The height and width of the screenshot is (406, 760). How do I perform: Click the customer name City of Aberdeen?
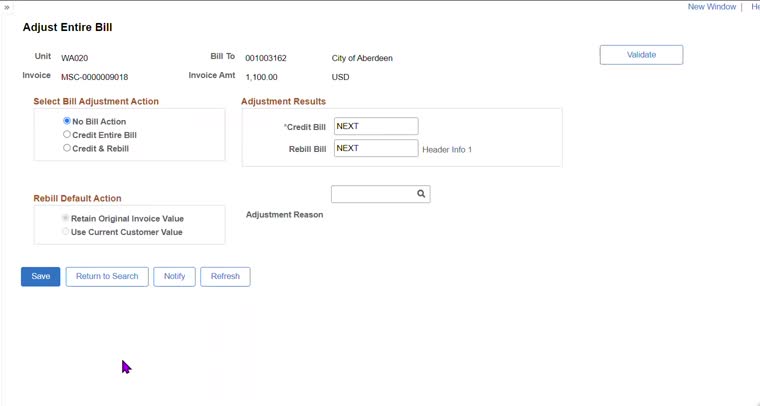pos(362,58)
